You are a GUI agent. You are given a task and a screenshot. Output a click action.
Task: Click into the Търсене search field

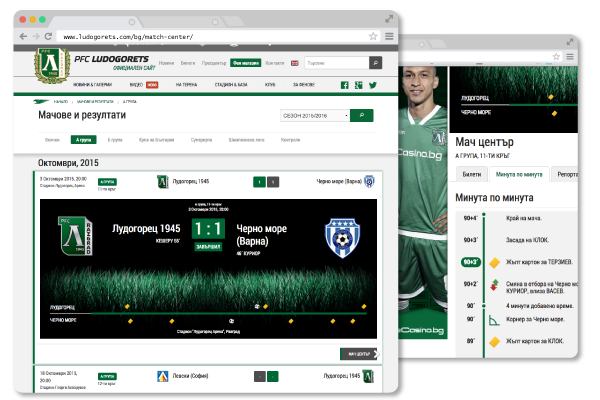point(337,63)
